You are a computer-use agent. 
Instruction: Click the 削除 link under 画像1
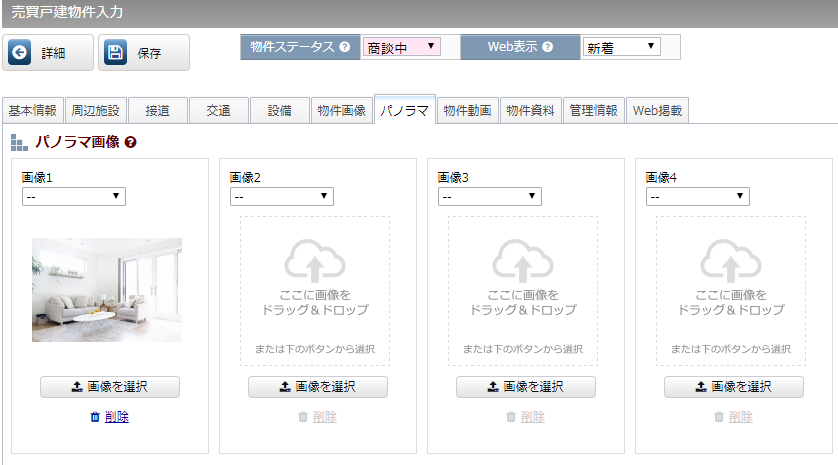point(117,417)
